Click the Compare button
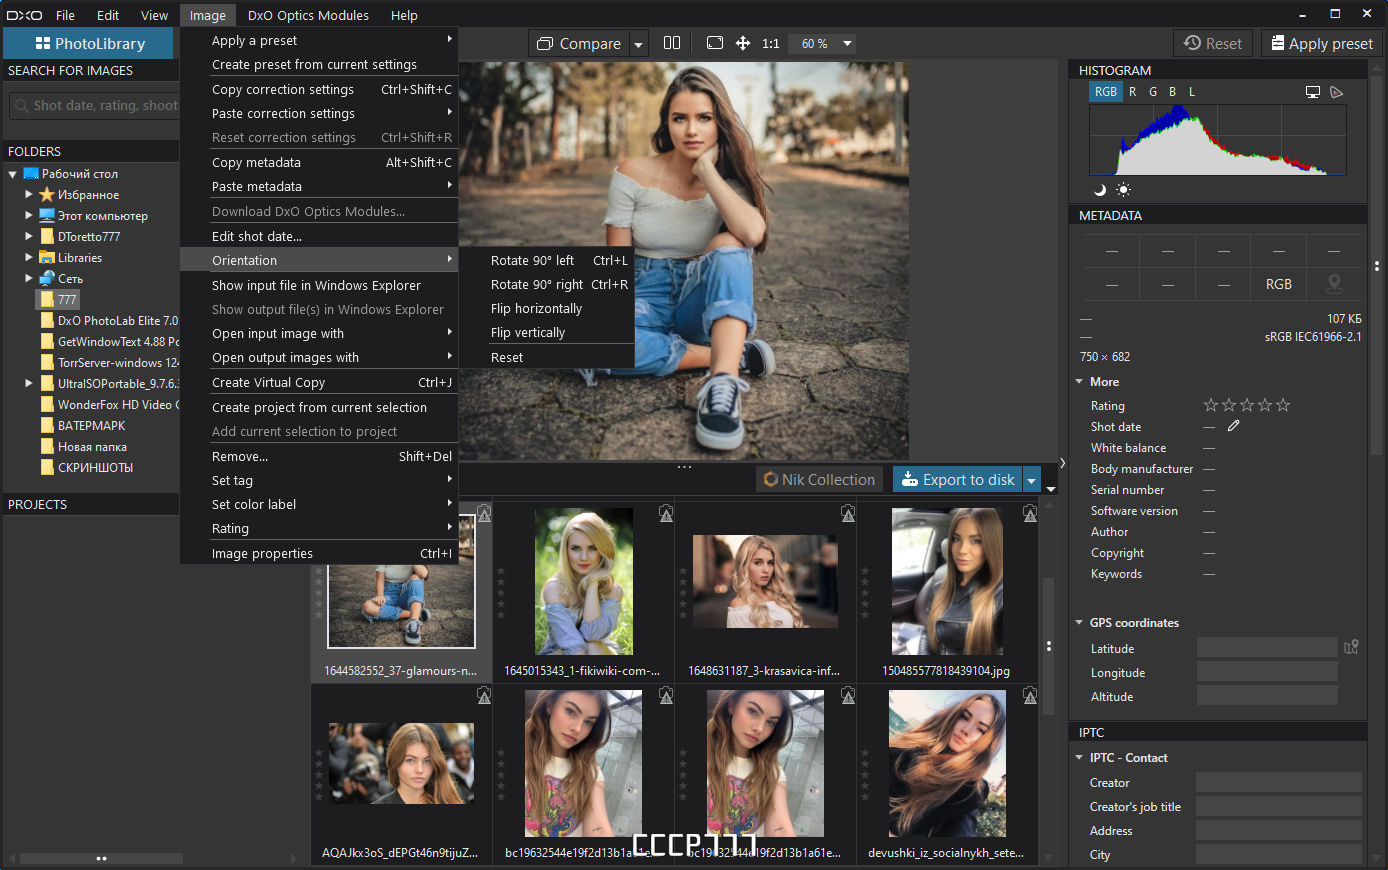Screen dimensions: 1388x870 click(580, 44)
